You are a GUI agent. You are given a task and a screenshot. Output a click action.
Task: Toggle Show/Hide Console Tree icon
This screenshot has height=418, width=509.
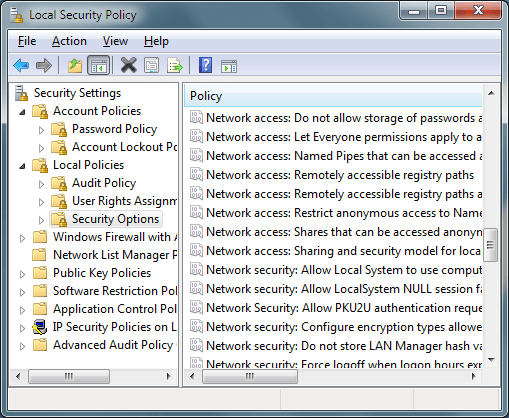point(98,65)
